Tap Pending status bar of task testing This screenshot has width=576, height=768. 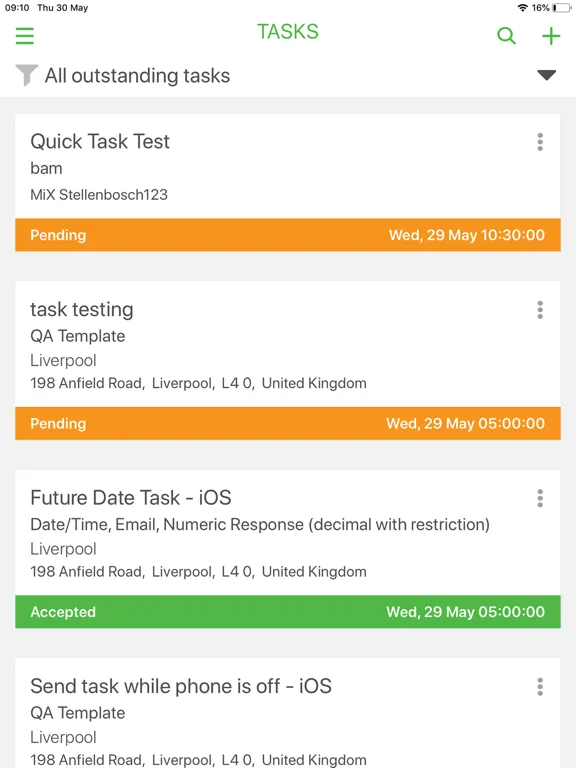point(288,423)
